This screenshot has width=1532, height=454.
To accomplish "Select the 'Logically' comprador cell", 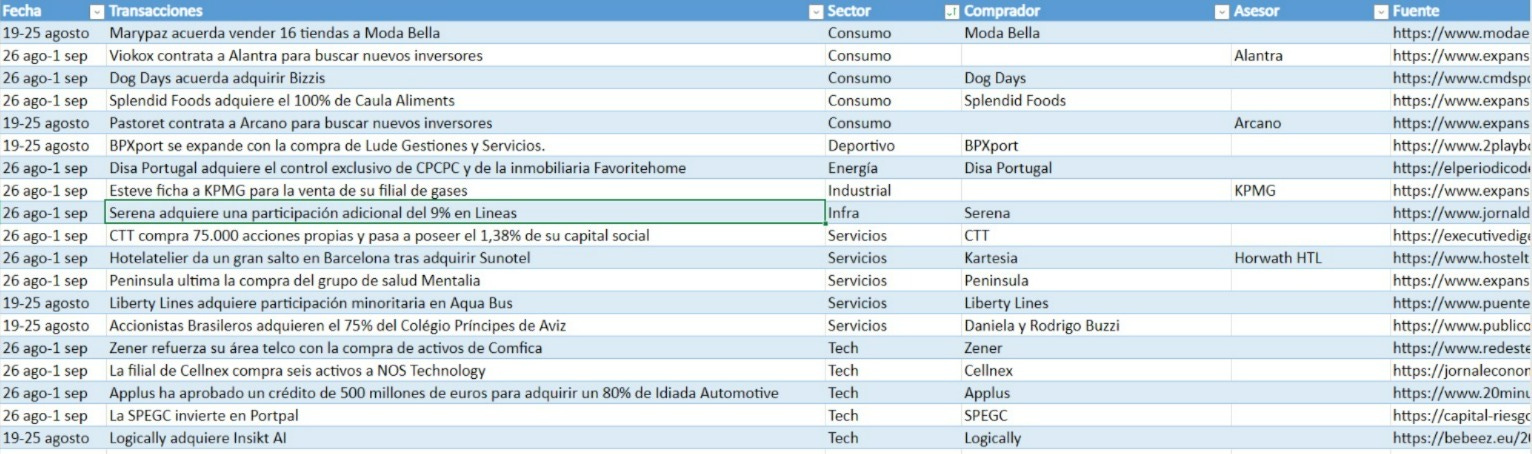I will tap(1096, 438).
